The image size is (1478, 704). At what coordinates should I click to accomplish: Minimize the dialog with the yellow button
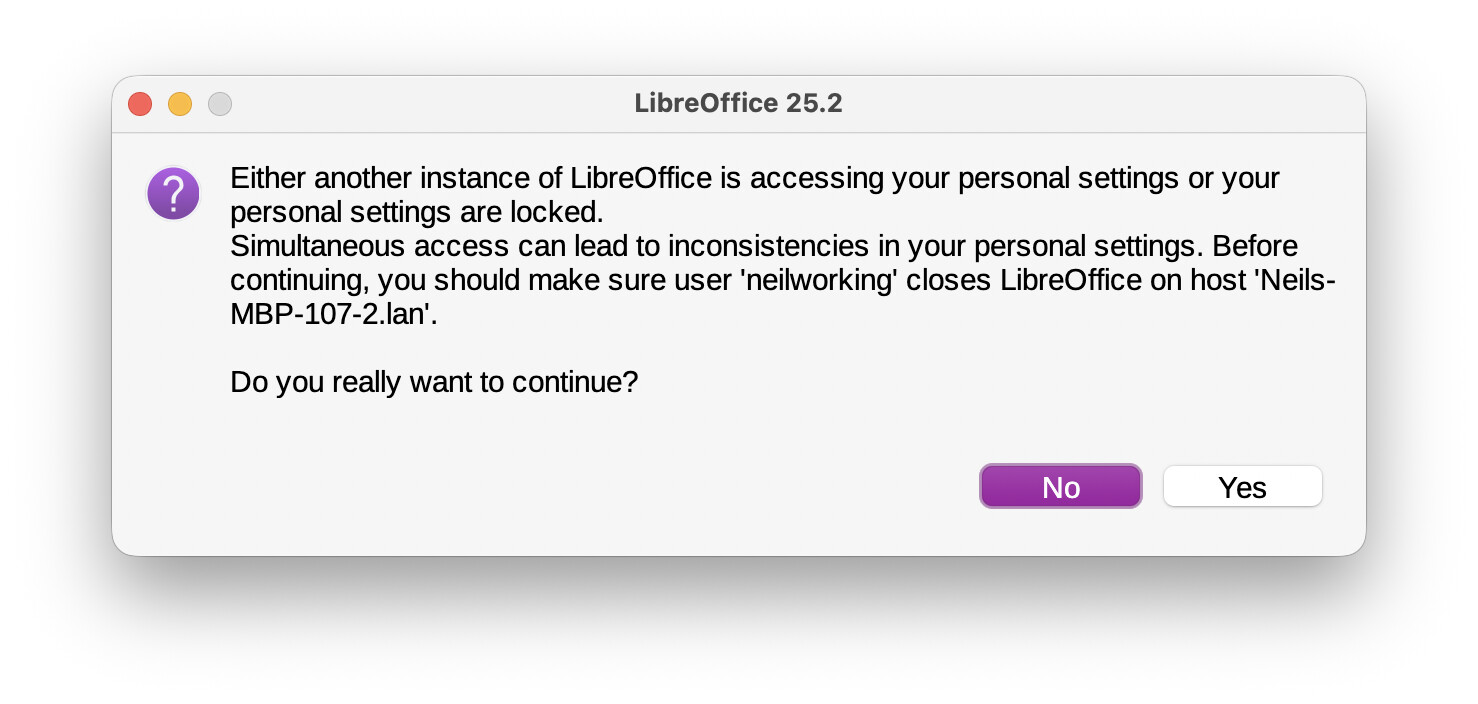coord(180,104)
